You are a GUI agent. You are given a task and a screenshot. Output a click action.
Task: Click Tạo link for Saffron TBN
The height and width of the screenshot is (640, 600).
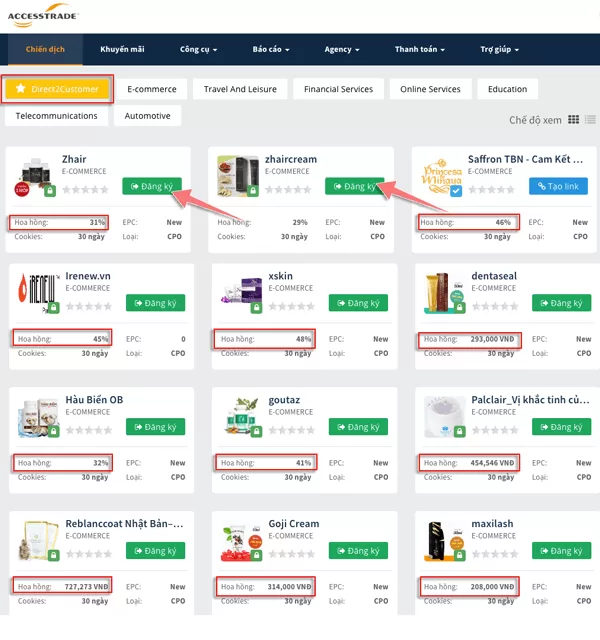(x=558, y=186)
